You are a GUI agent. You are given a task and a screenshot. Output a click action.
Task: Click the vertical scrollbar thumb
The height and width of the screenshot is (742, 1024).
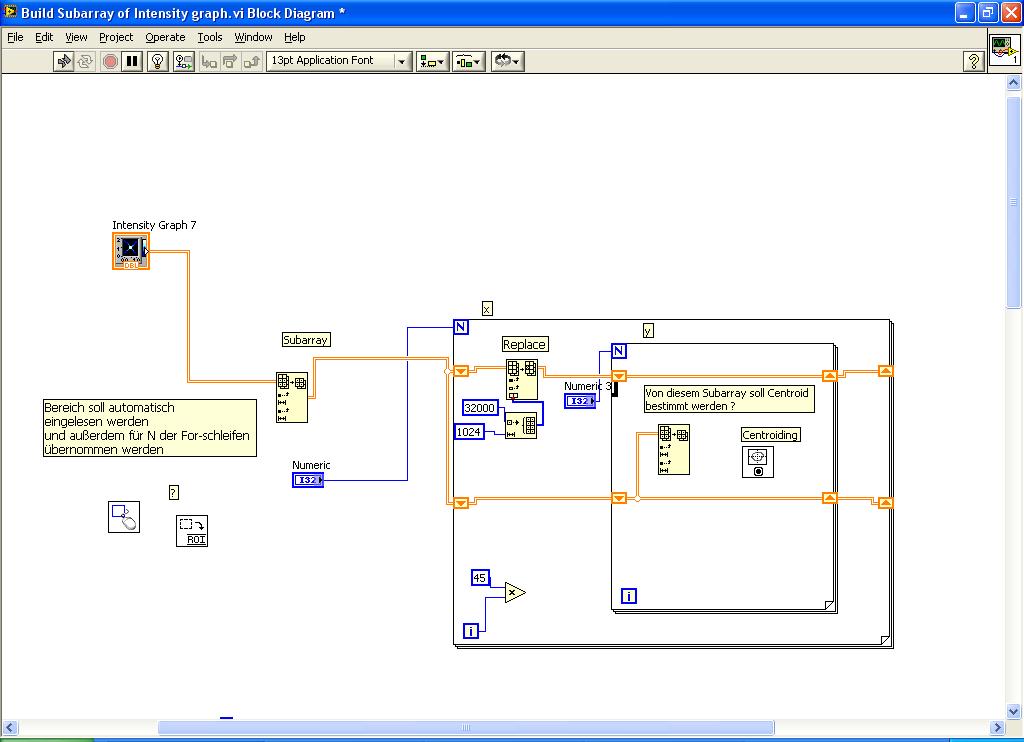[x=1013, y=200]
